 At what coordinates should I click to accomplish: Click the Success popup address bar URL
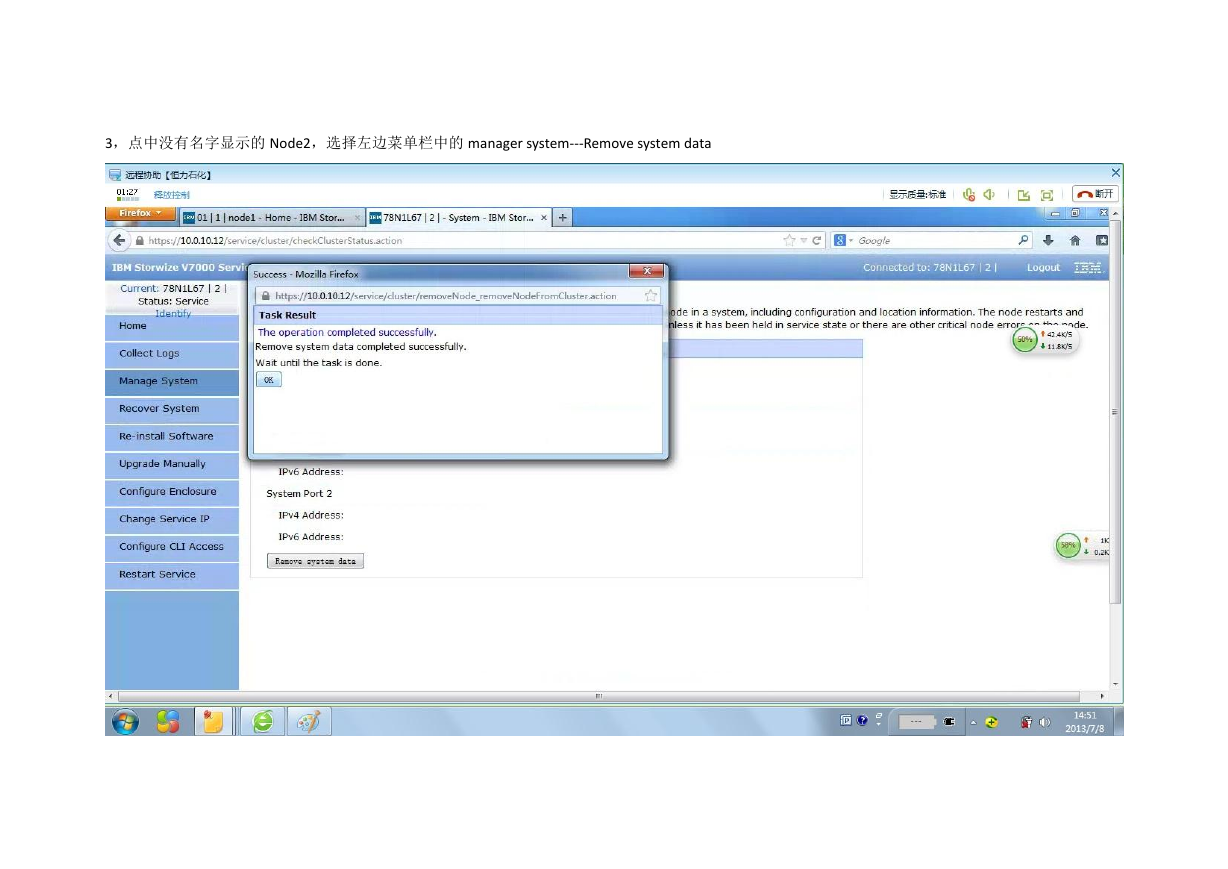[446, 296]
